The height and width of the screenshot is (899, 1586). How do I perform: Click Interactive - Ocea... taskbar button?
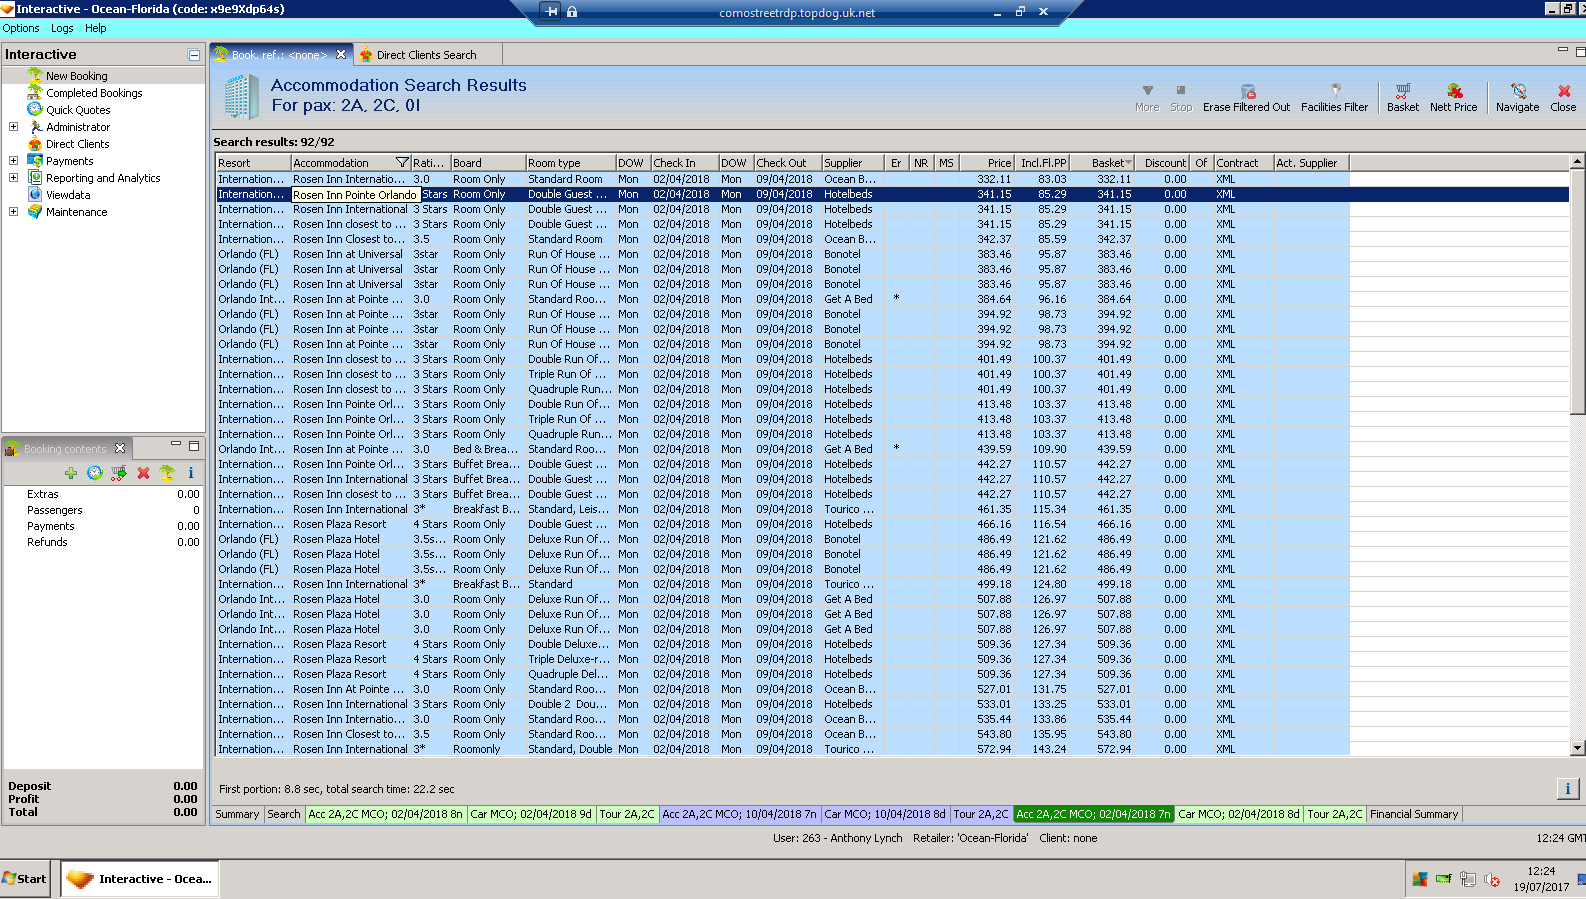click(x=140, y=879)
